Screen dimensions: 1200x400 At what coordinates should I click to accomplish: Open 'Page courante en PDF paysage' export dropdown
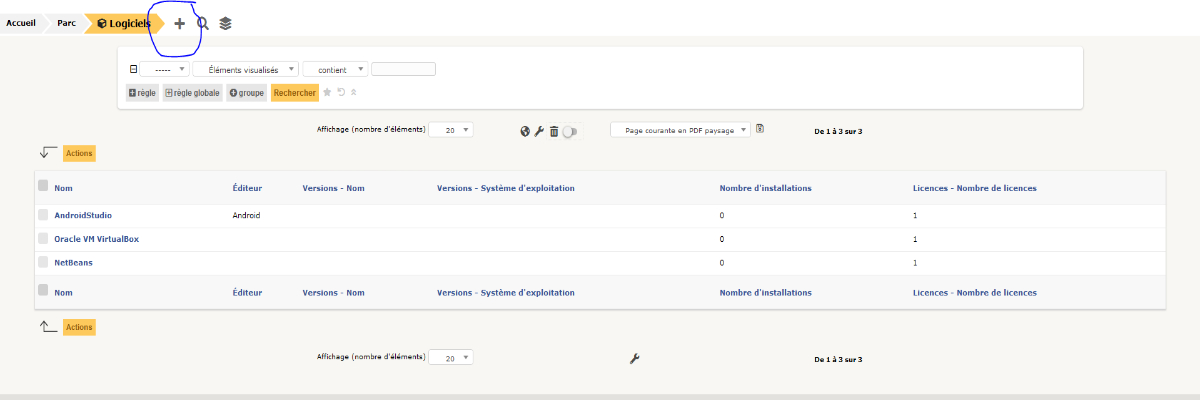pos(680,130)
